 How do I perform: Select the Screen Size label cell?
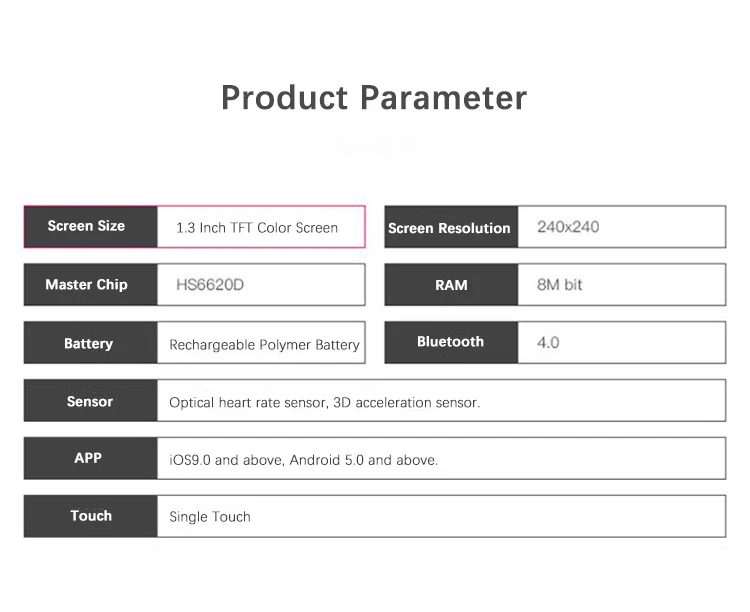(x=90, y=226)
